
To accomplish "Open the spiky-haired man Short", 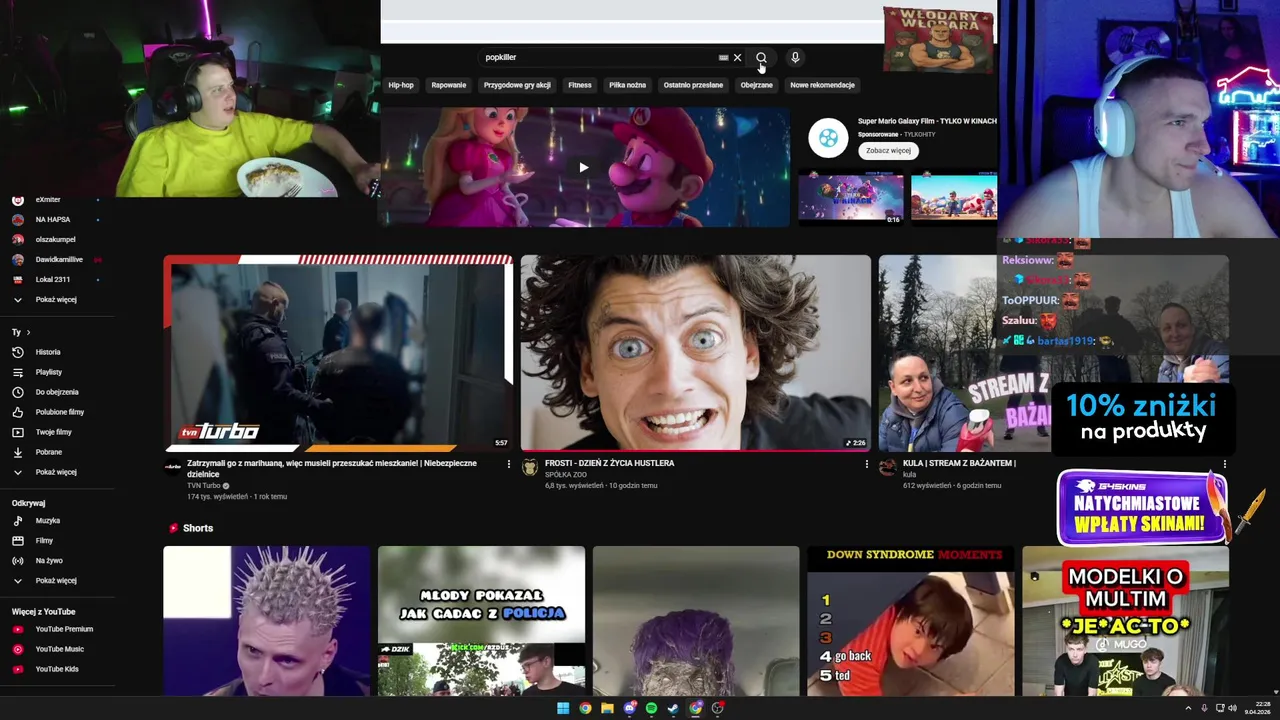I will click(x=267, y=620).
